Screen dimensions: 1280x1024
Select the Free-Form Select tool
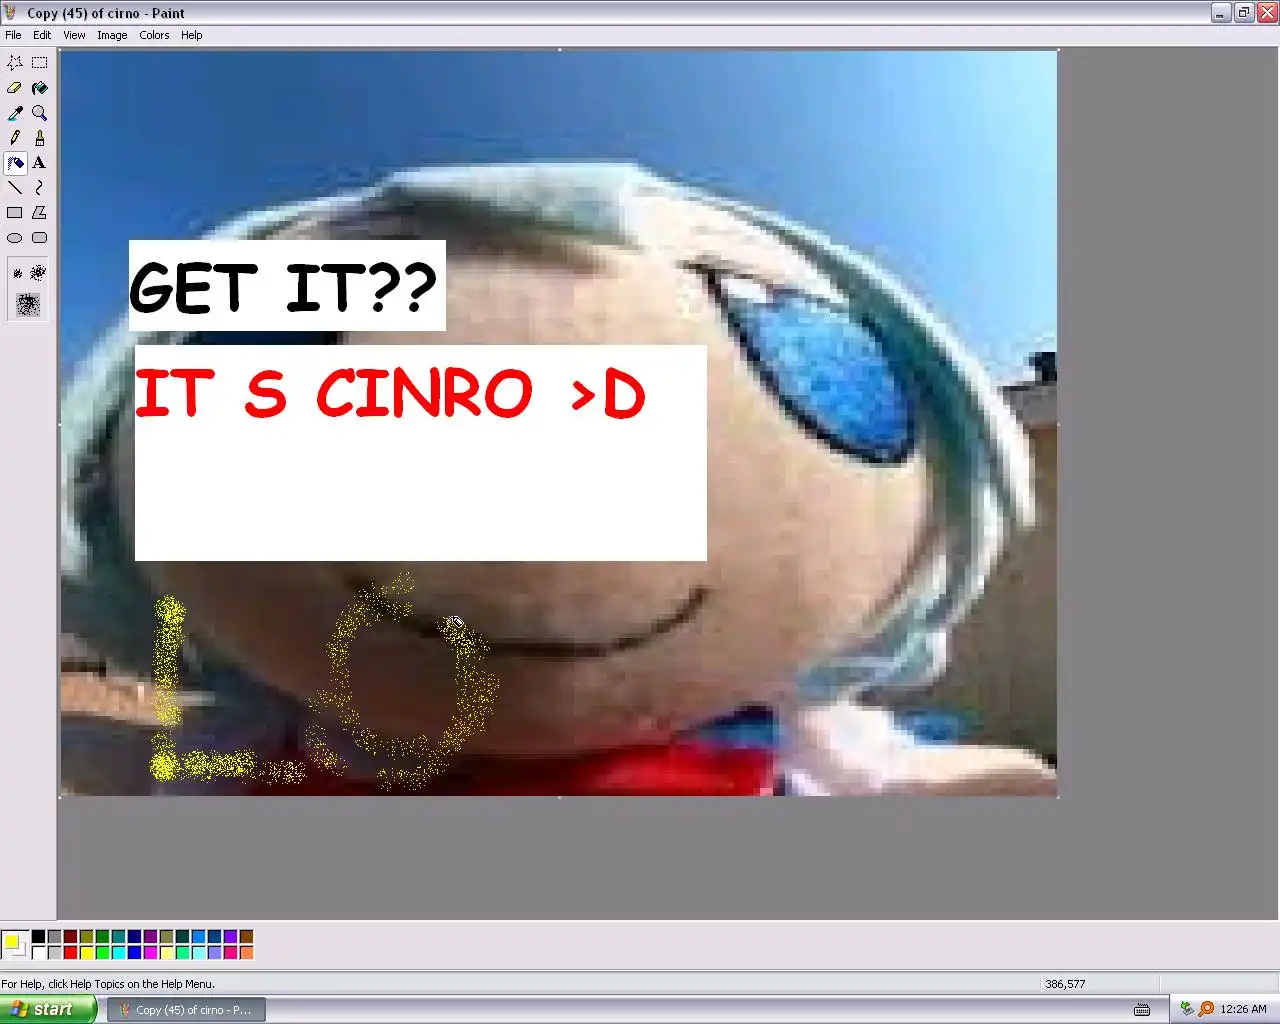click(15, 62)
